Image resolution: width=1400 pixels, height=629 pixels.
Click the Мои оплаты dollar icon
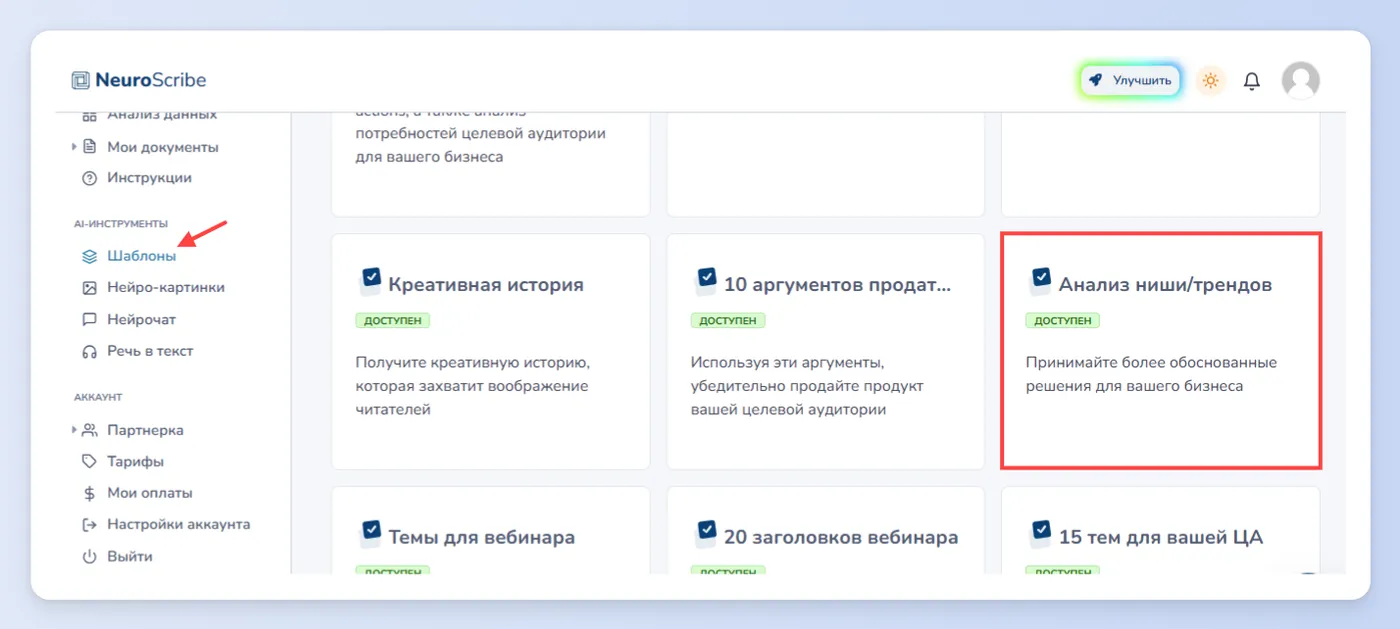(89, 493)
